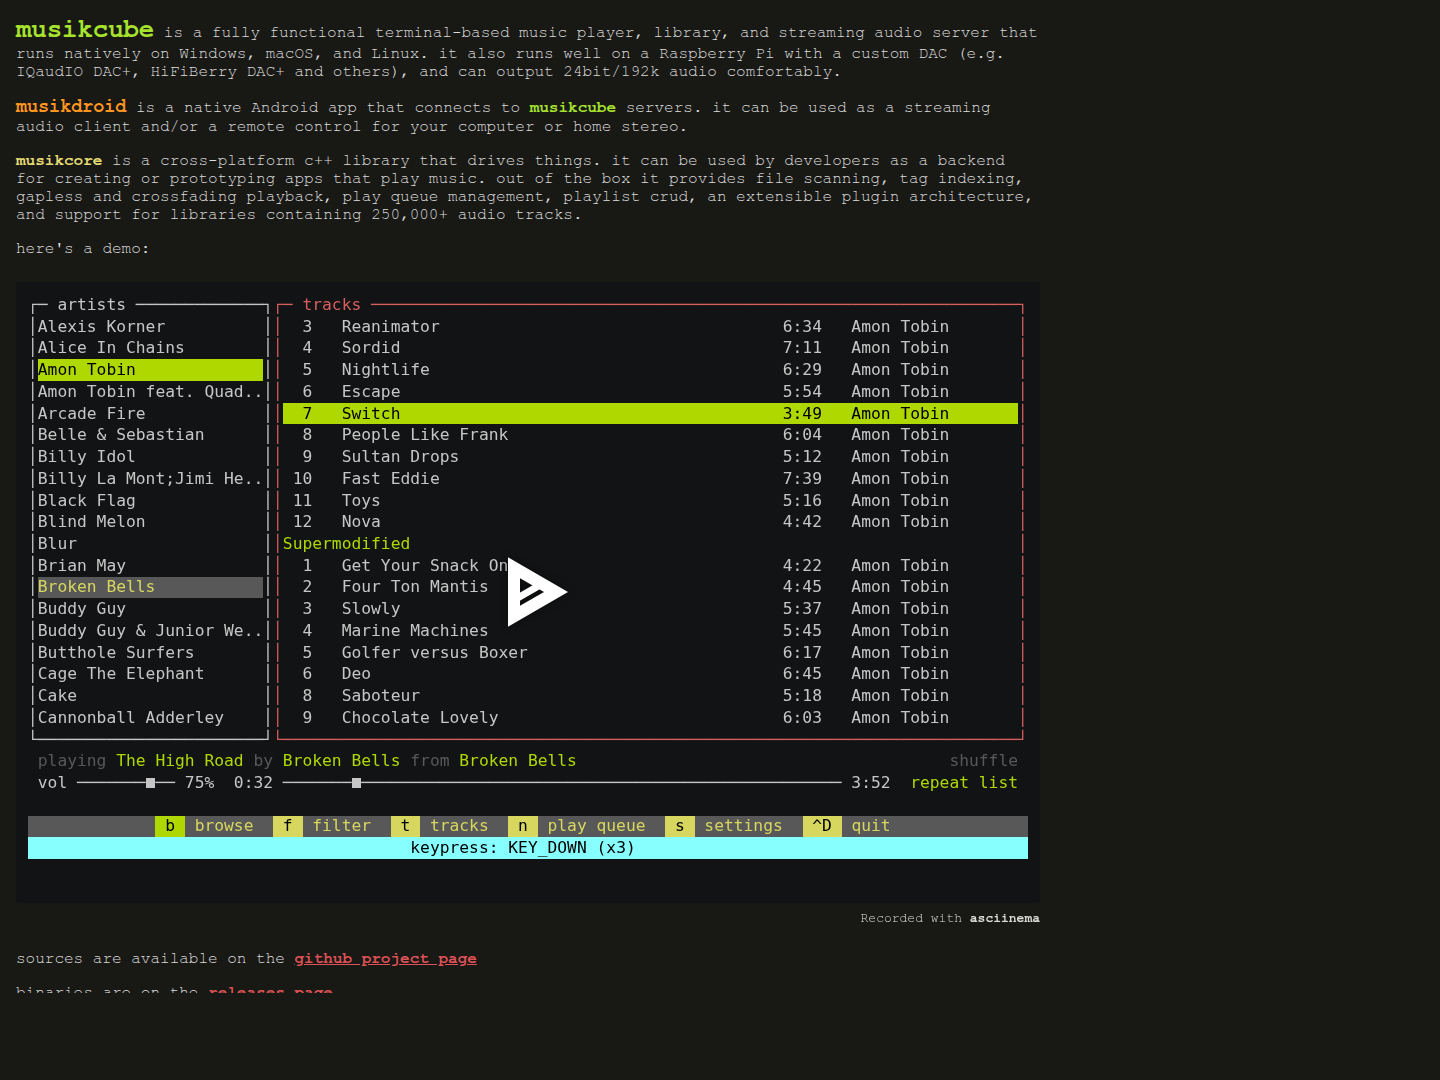1440x1080 pixels.
Task: Toggle shuffle playback mode
Action: click(983, 761)
